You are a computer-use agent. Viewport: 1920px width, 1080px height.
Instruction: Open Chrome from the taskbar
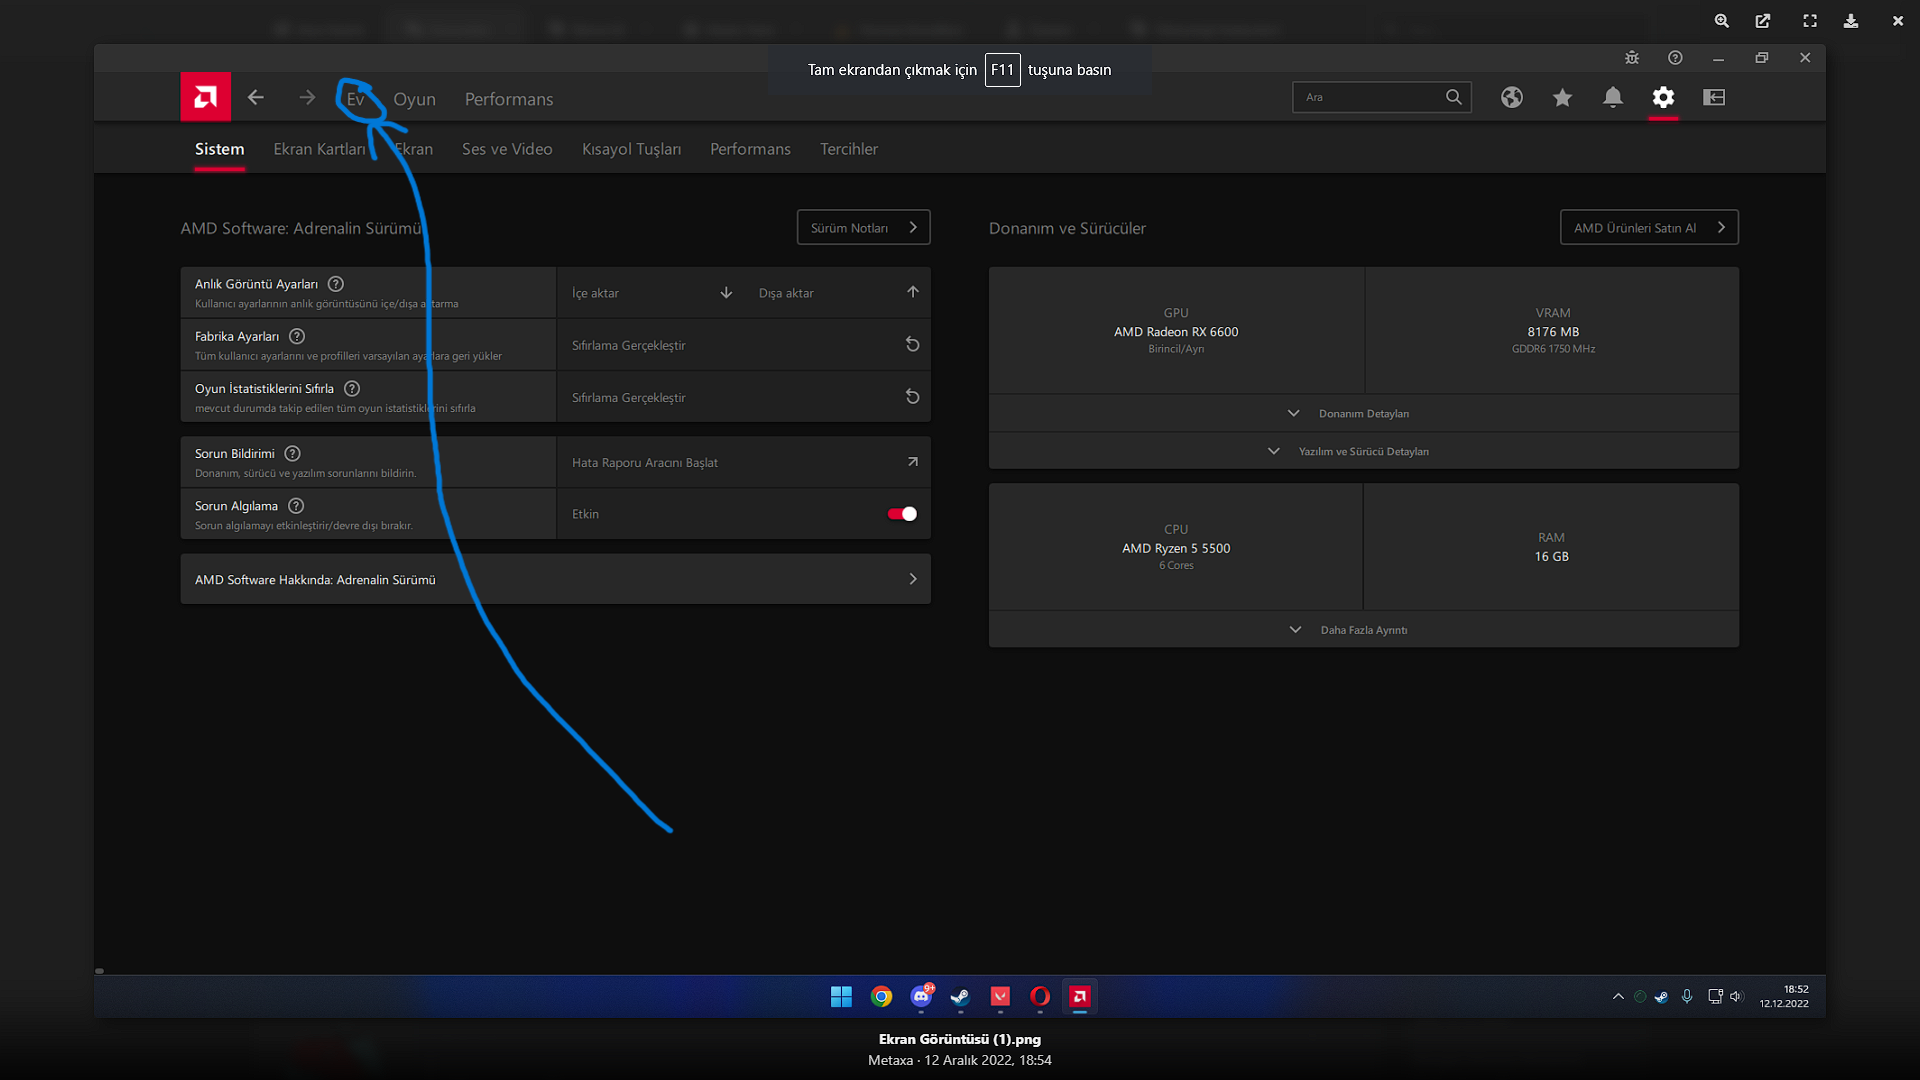click(x=881, y=996)
